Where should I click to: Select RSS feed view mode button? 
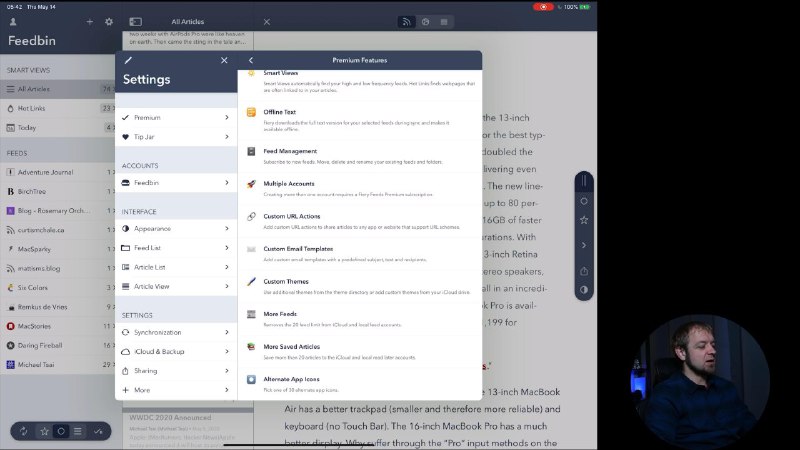tap(406, 21)
